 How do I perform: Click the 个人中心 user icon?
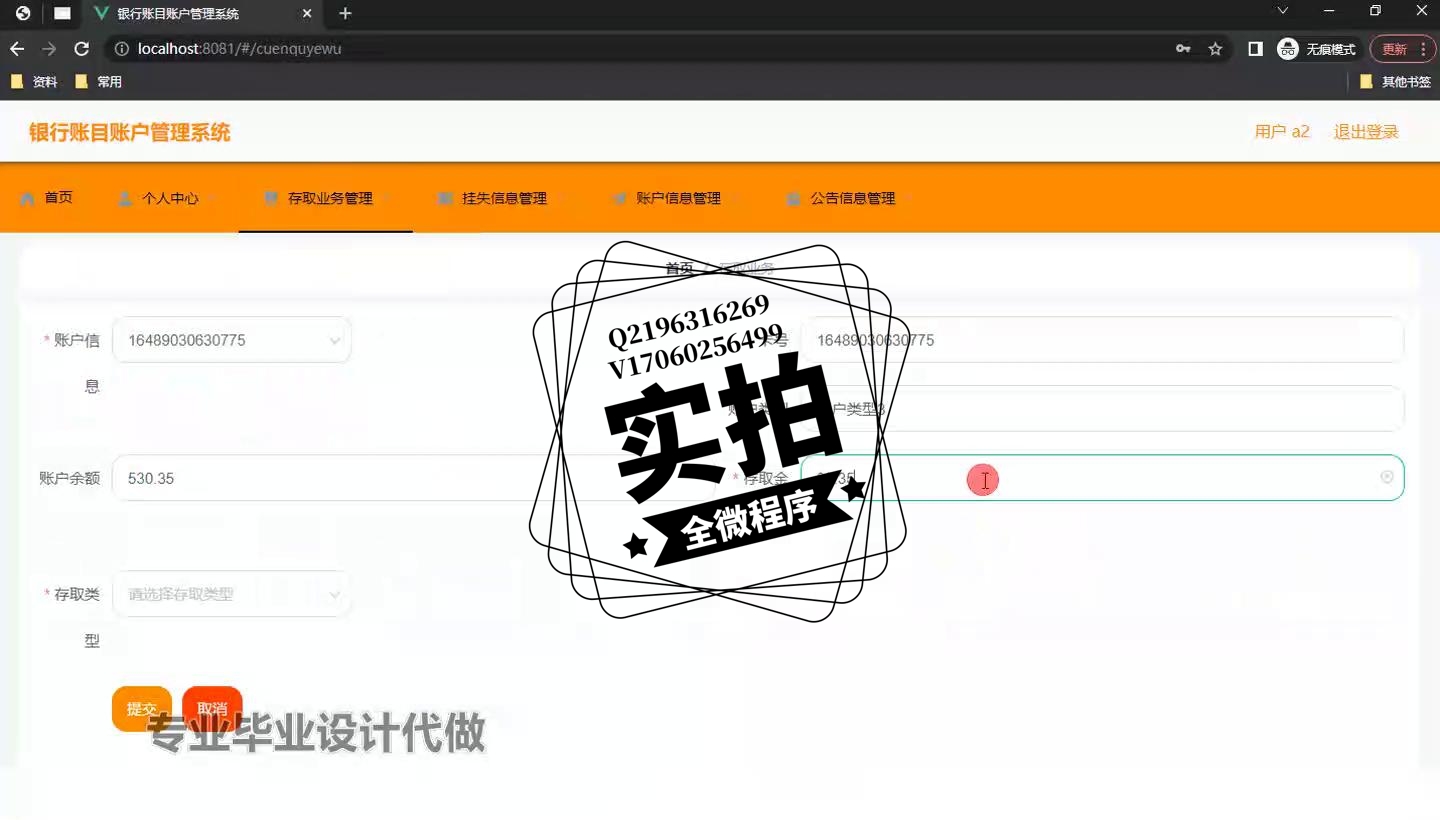coord(125,198)
